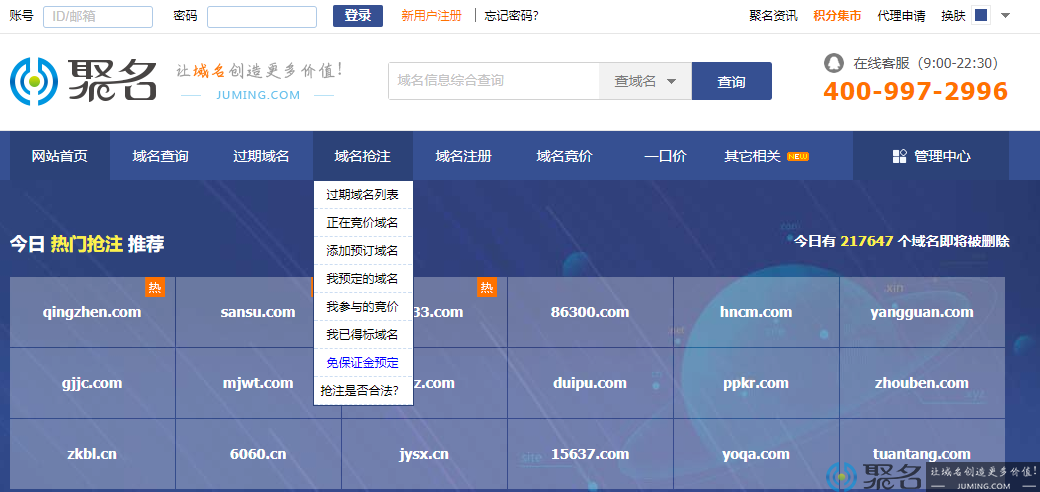Select 正在竞价域名 from the dropdown menu
1040x492 pixels.
pyautogui.click(x=363, y=223)
